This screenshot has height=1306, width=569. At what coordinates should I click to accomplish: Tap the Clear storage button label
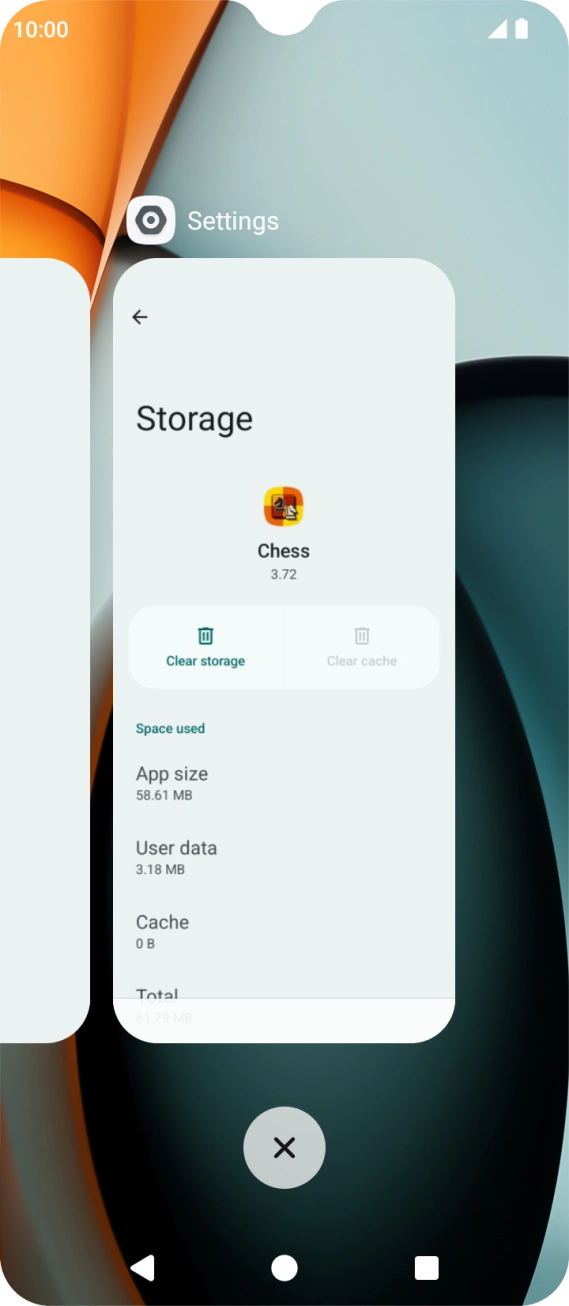pos(205,661)
